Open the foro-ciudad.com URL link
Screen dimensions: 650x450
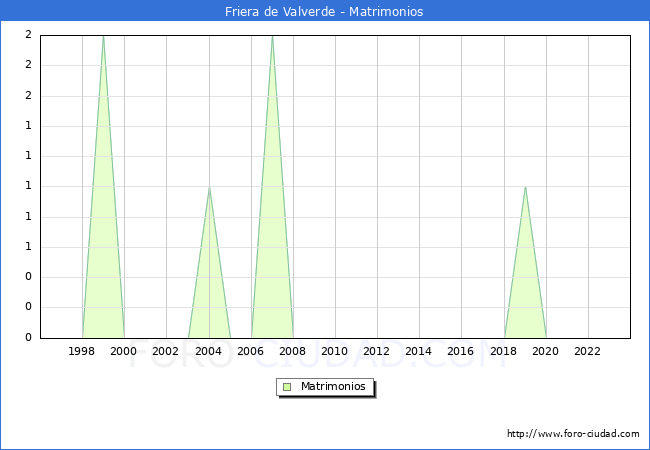coord(573,434)
